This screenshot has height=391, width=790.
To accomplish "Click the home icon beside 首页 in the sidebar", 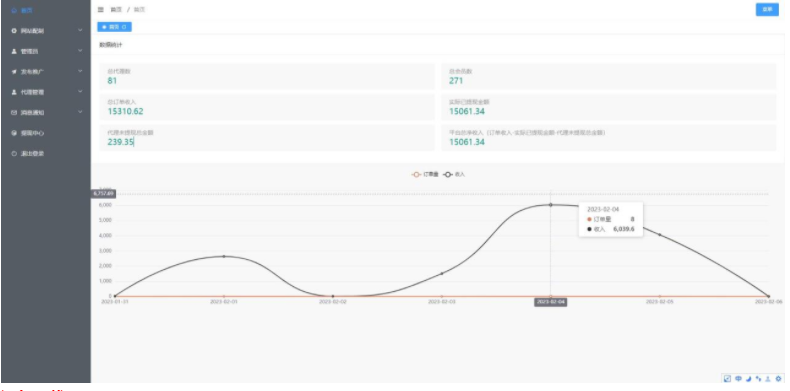I will (x=14, y=10).
